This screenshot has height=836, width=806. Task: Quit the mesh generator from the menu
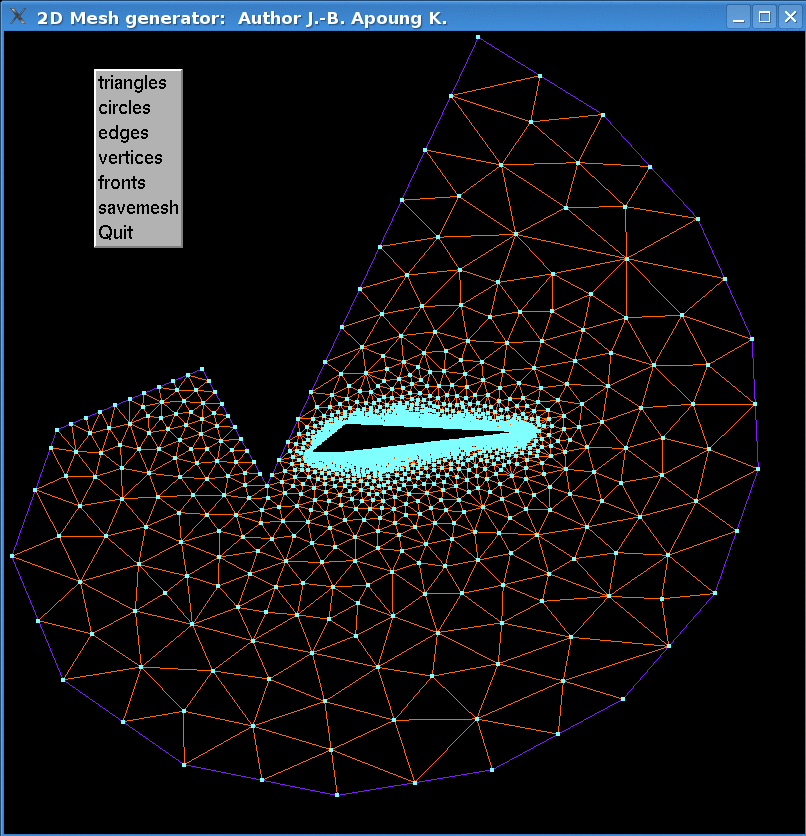click(x=115, y=233)
